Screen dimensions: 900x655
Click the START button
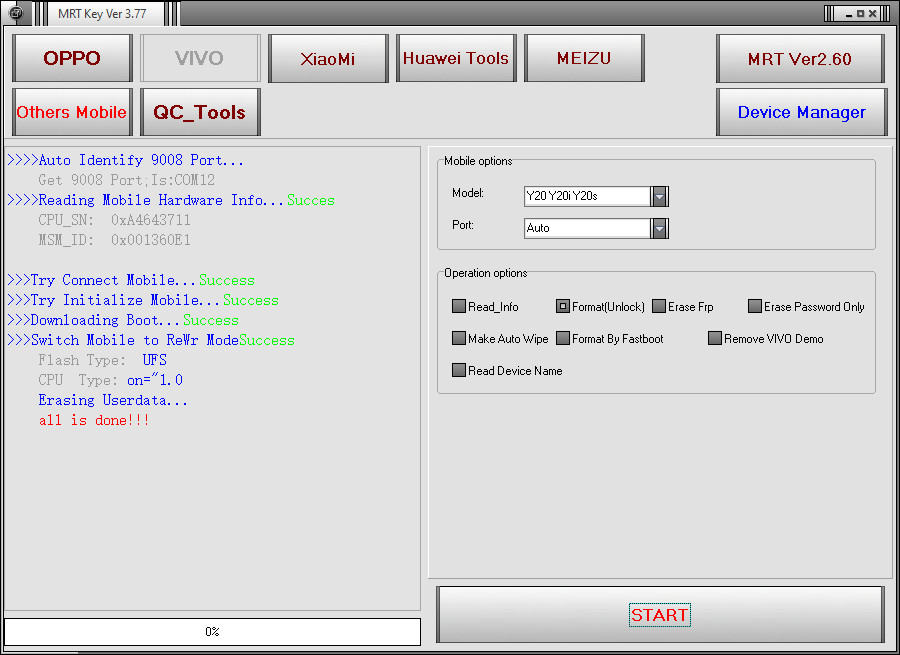point(660,615)
